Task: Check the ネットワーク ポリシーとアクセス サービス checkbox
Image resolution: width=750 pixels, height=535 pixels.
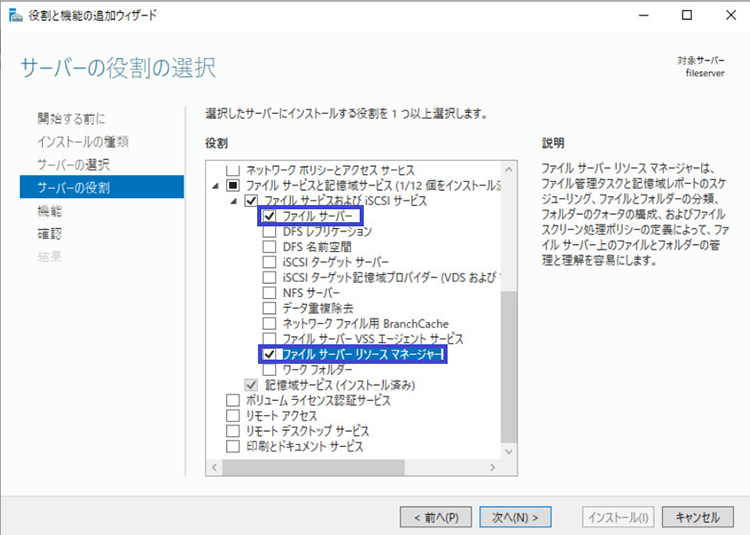Action: click(233, 170)
